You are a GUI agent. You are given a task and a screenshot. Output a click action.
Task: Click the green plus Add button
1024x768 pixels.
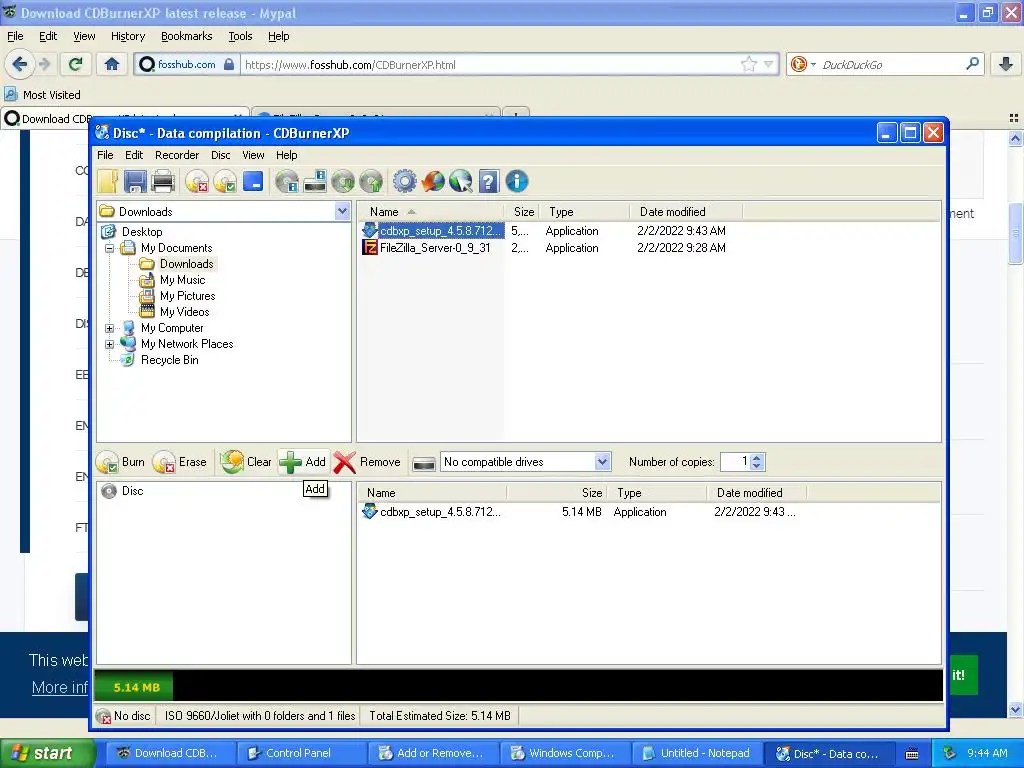click(303, 462)
